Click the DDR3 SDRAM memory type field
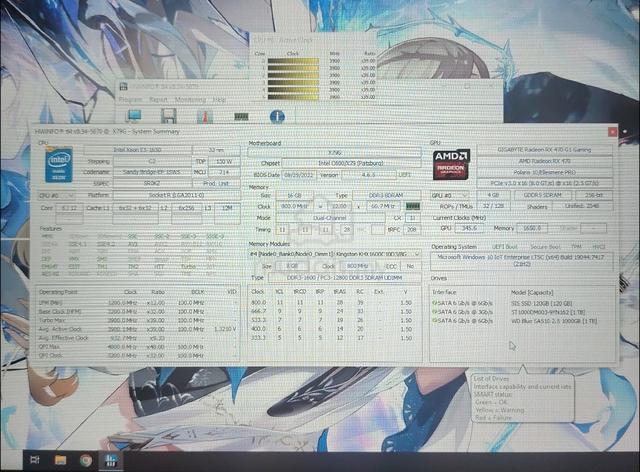 point(386,195)
